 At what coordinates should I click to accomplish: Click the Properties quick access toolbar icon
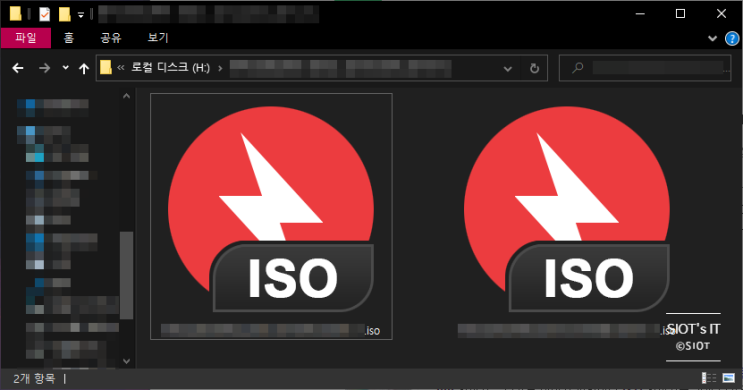[x=44, y=14]
